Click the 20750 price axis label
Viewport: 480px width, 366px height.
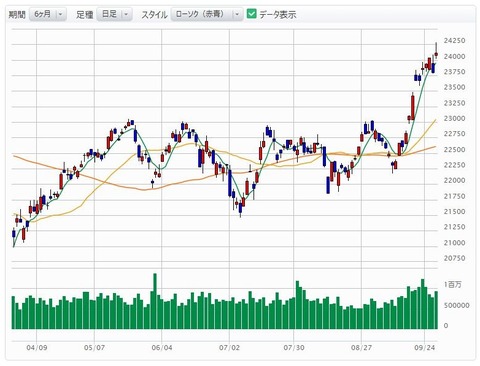(x=454, y=258)
